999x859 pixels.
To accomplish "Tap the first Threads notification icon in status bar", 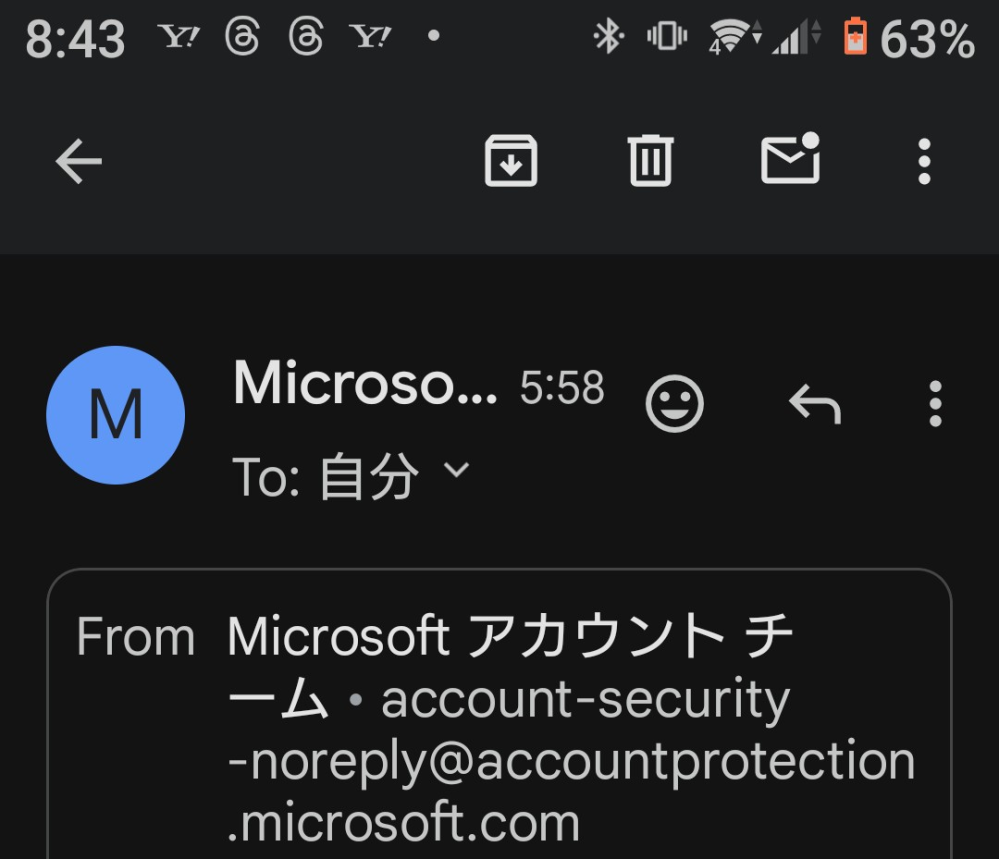I will pyautogui.click(x=242, y=36).
